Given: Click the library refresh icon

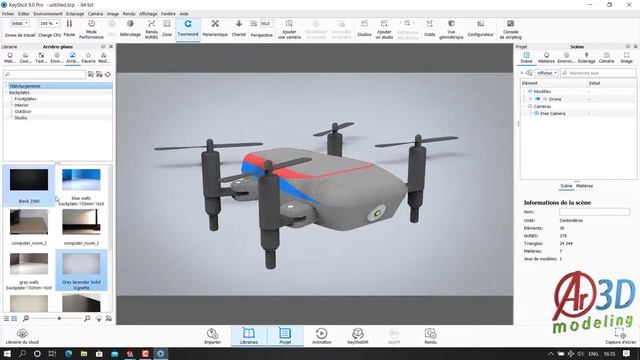Looking at the screenshot, I should (108, 74).
